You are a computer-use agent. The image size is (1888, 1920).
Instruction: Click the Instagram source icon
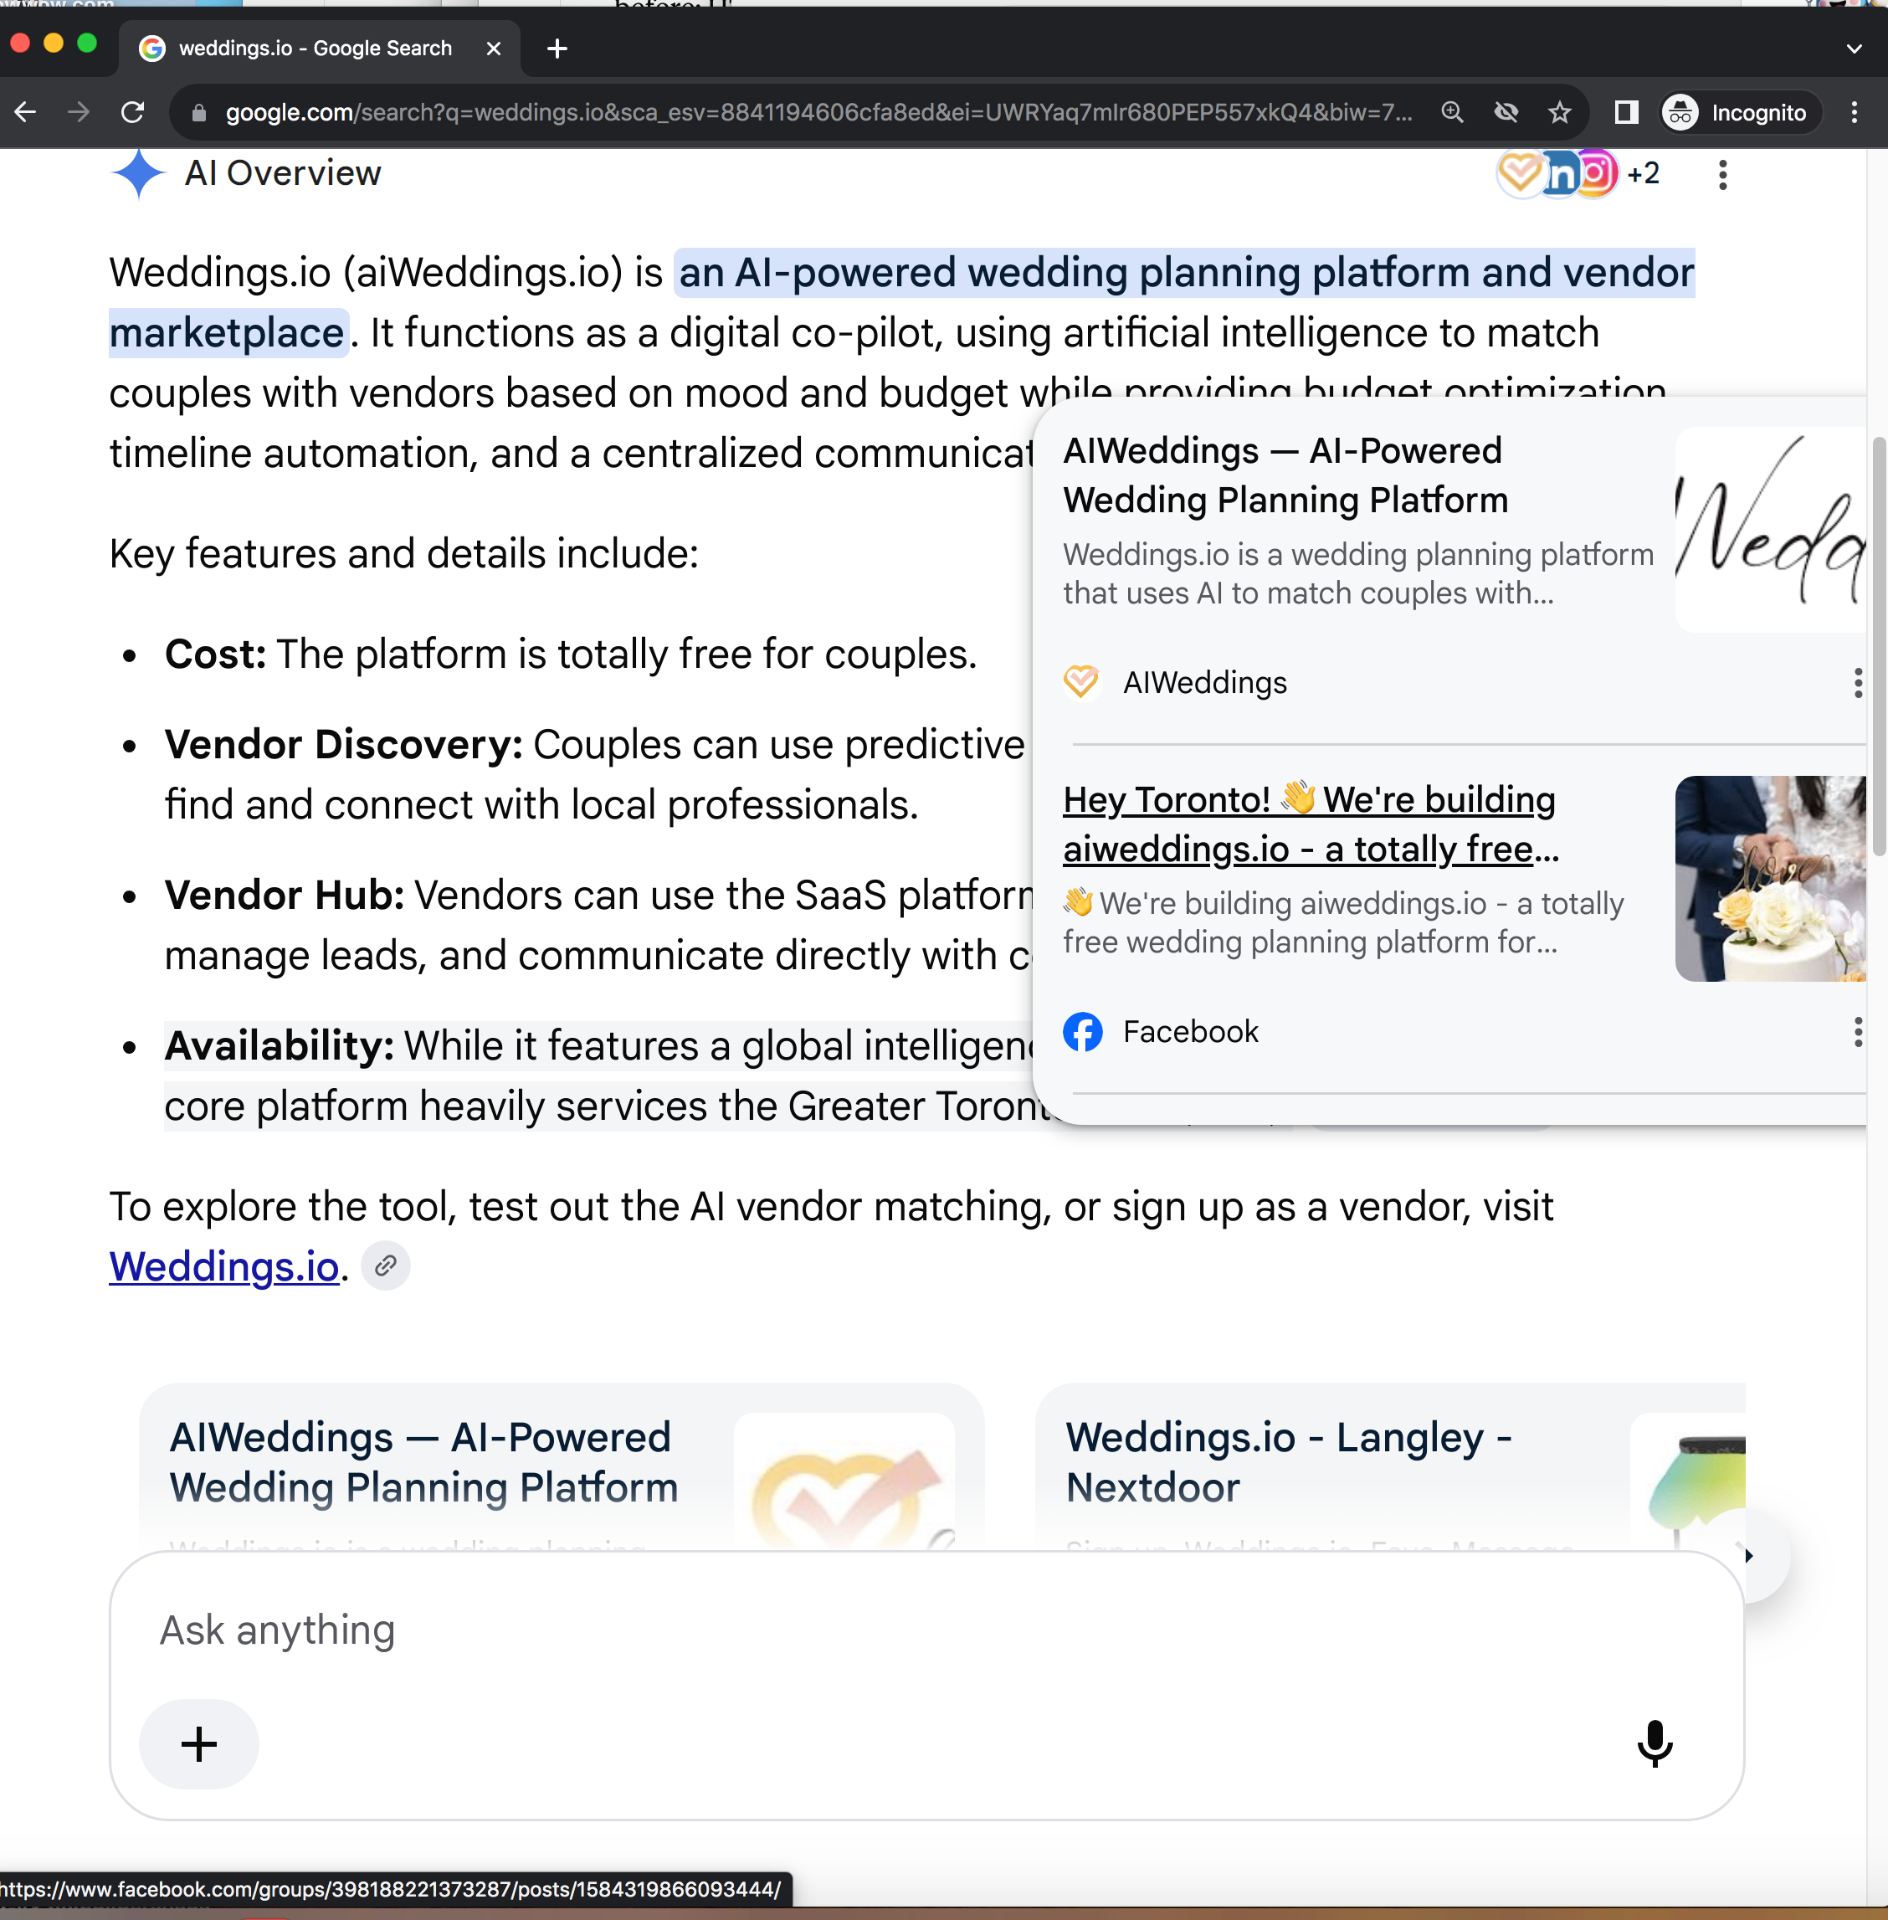(x=1598, y=173)
